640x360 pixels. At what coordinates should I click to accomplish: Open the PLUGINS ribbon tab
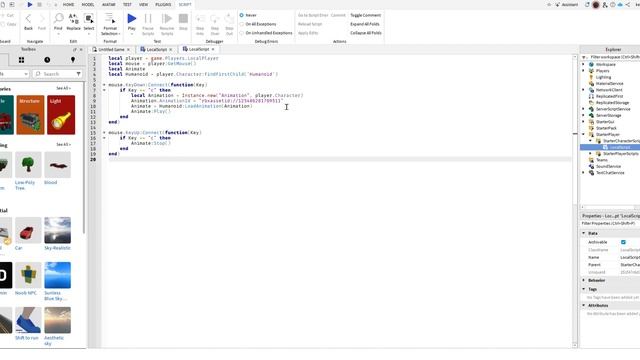[163, 4]
